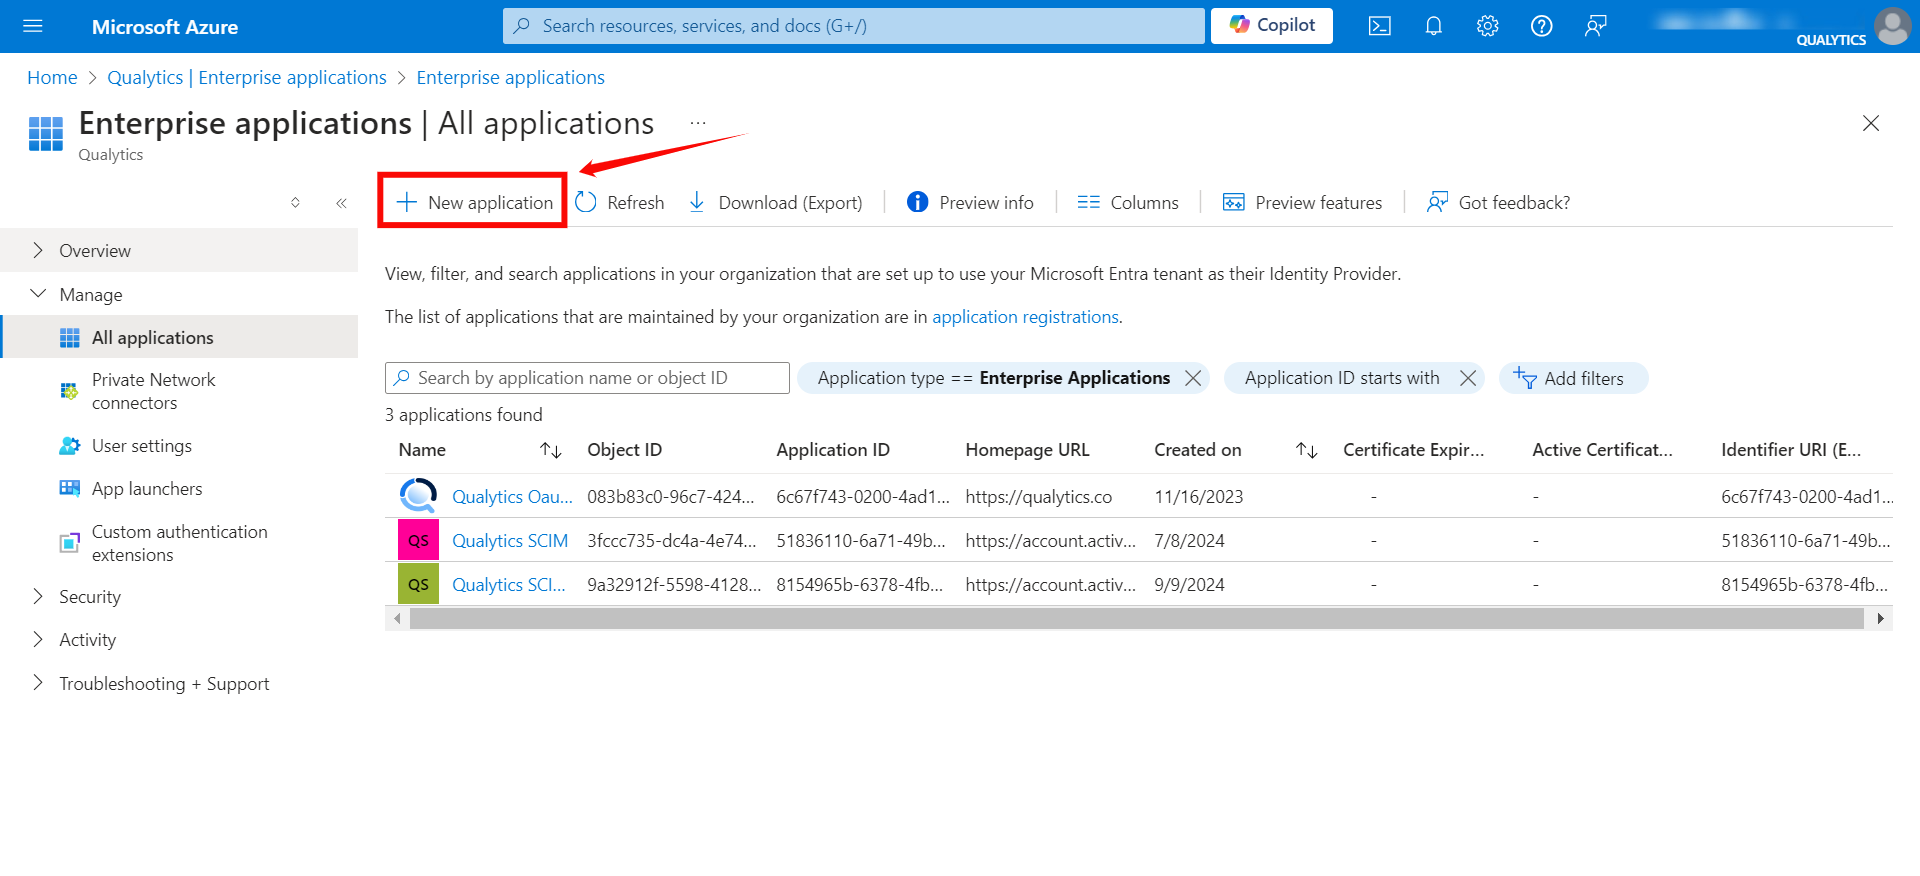
Task: Click Got feedback?
Action: [1499, 202]
